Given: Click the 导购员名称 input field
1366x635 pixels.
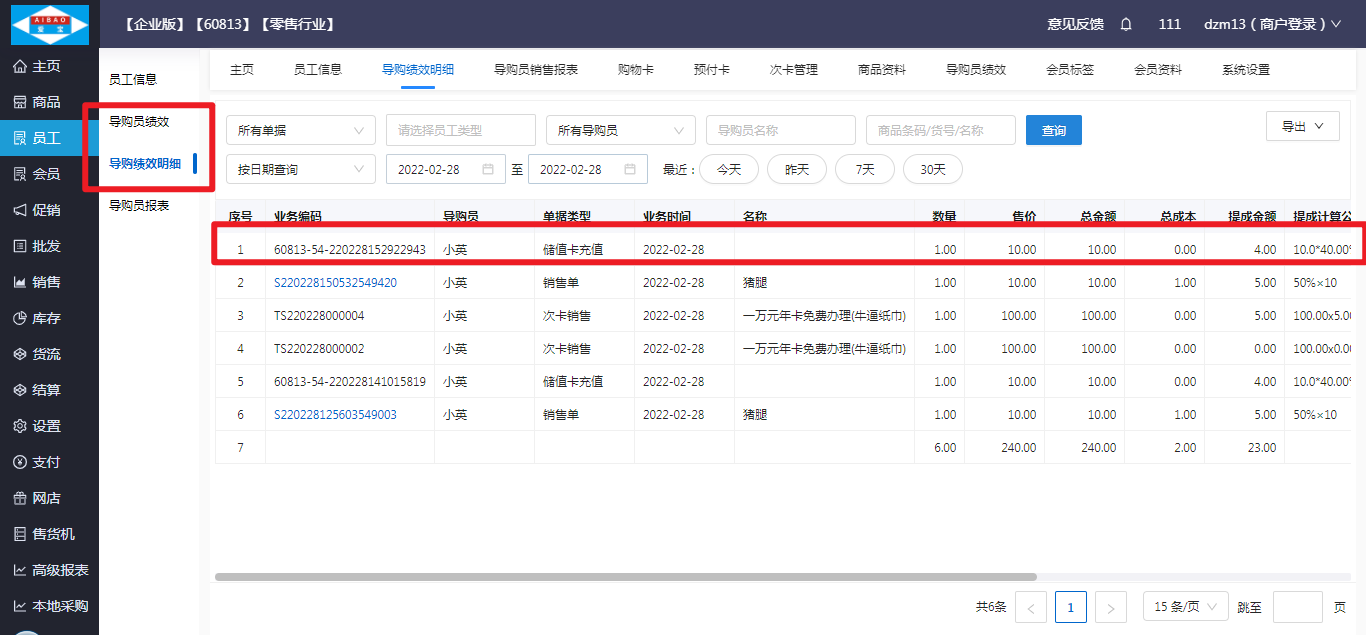Looking at the screenshot, I should click(780, 130).
